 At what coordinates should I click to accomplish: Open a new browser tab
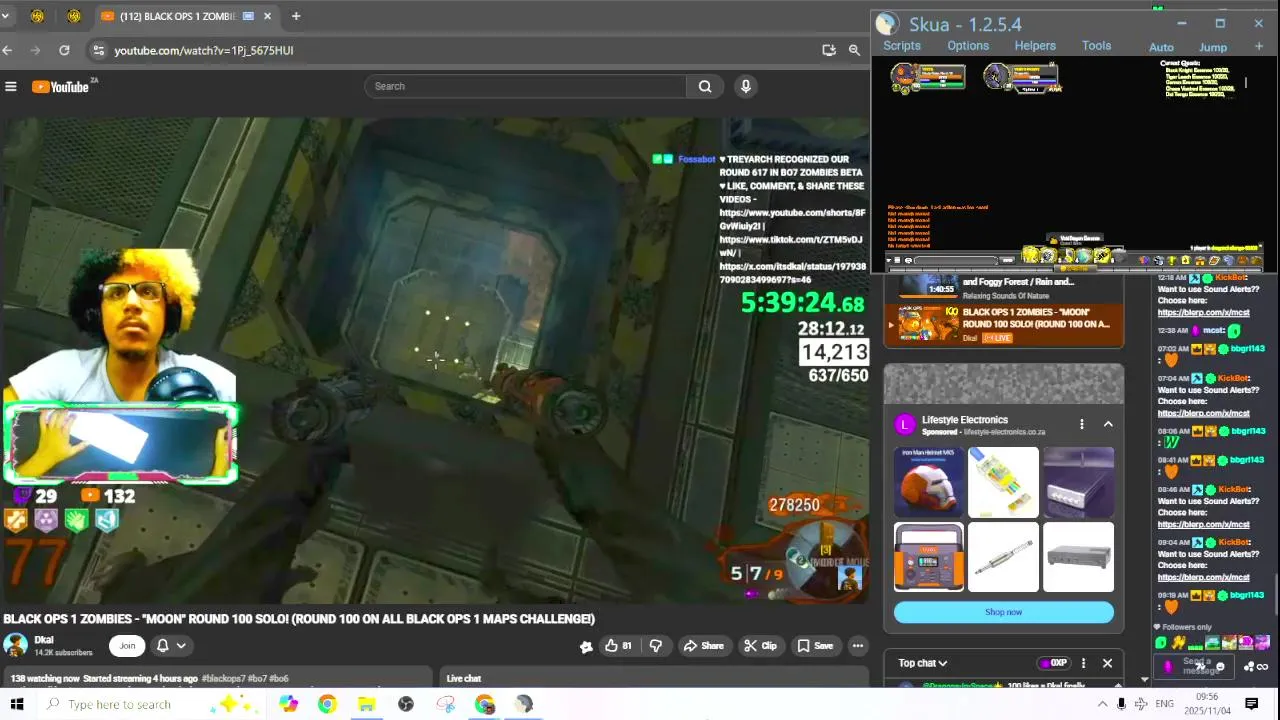click(x=296, y=16)
